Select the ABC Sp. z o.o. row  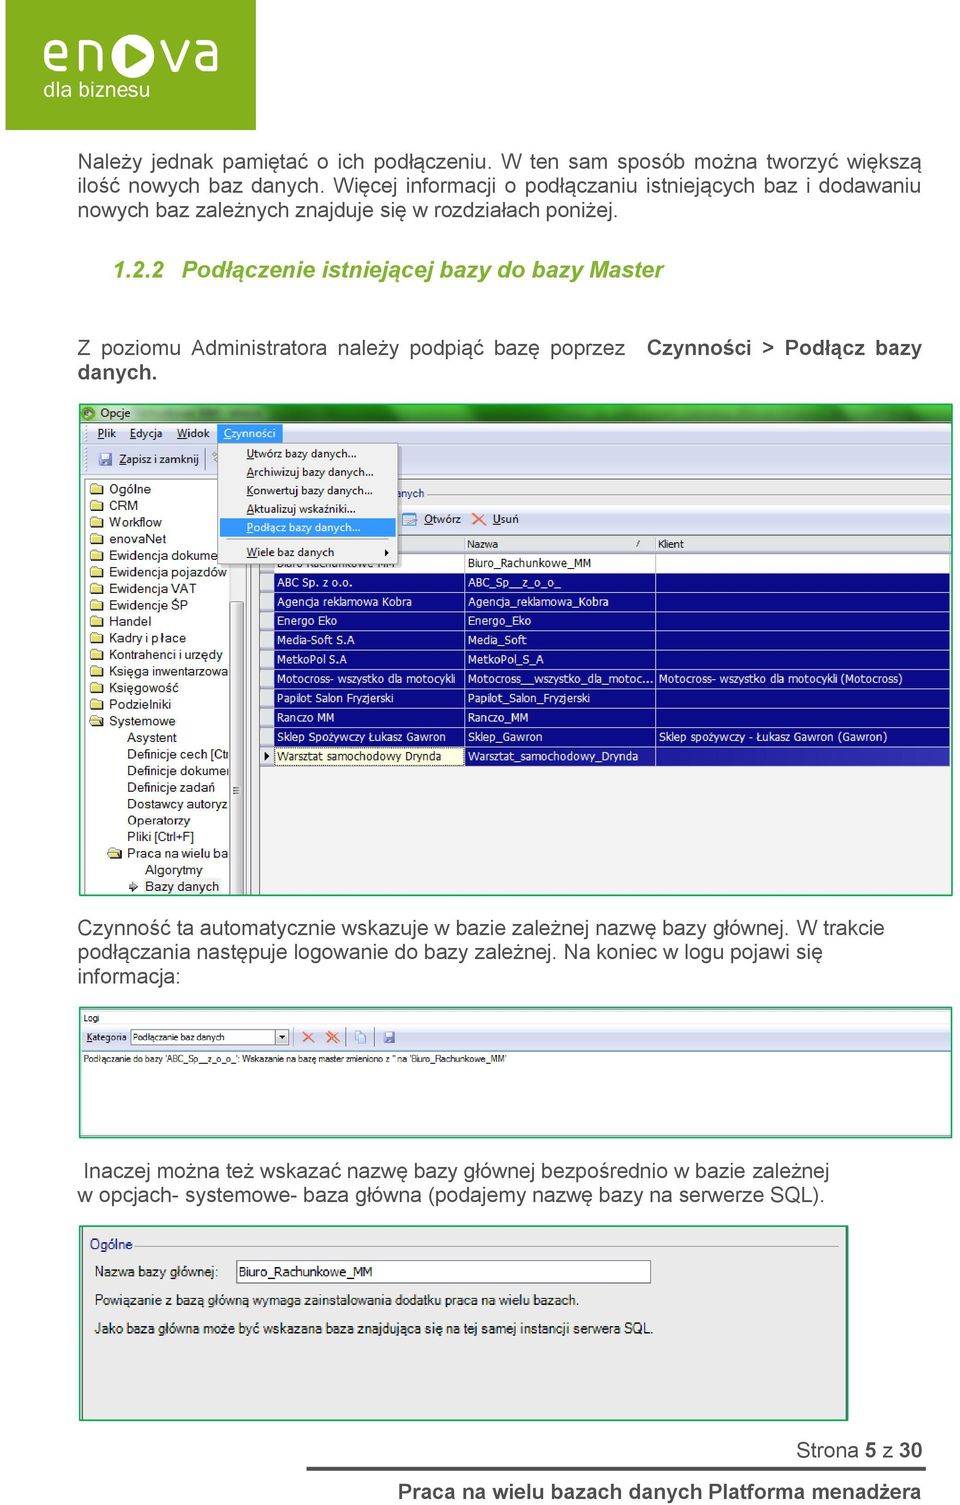pyautogui.click(x=604, y=582)
